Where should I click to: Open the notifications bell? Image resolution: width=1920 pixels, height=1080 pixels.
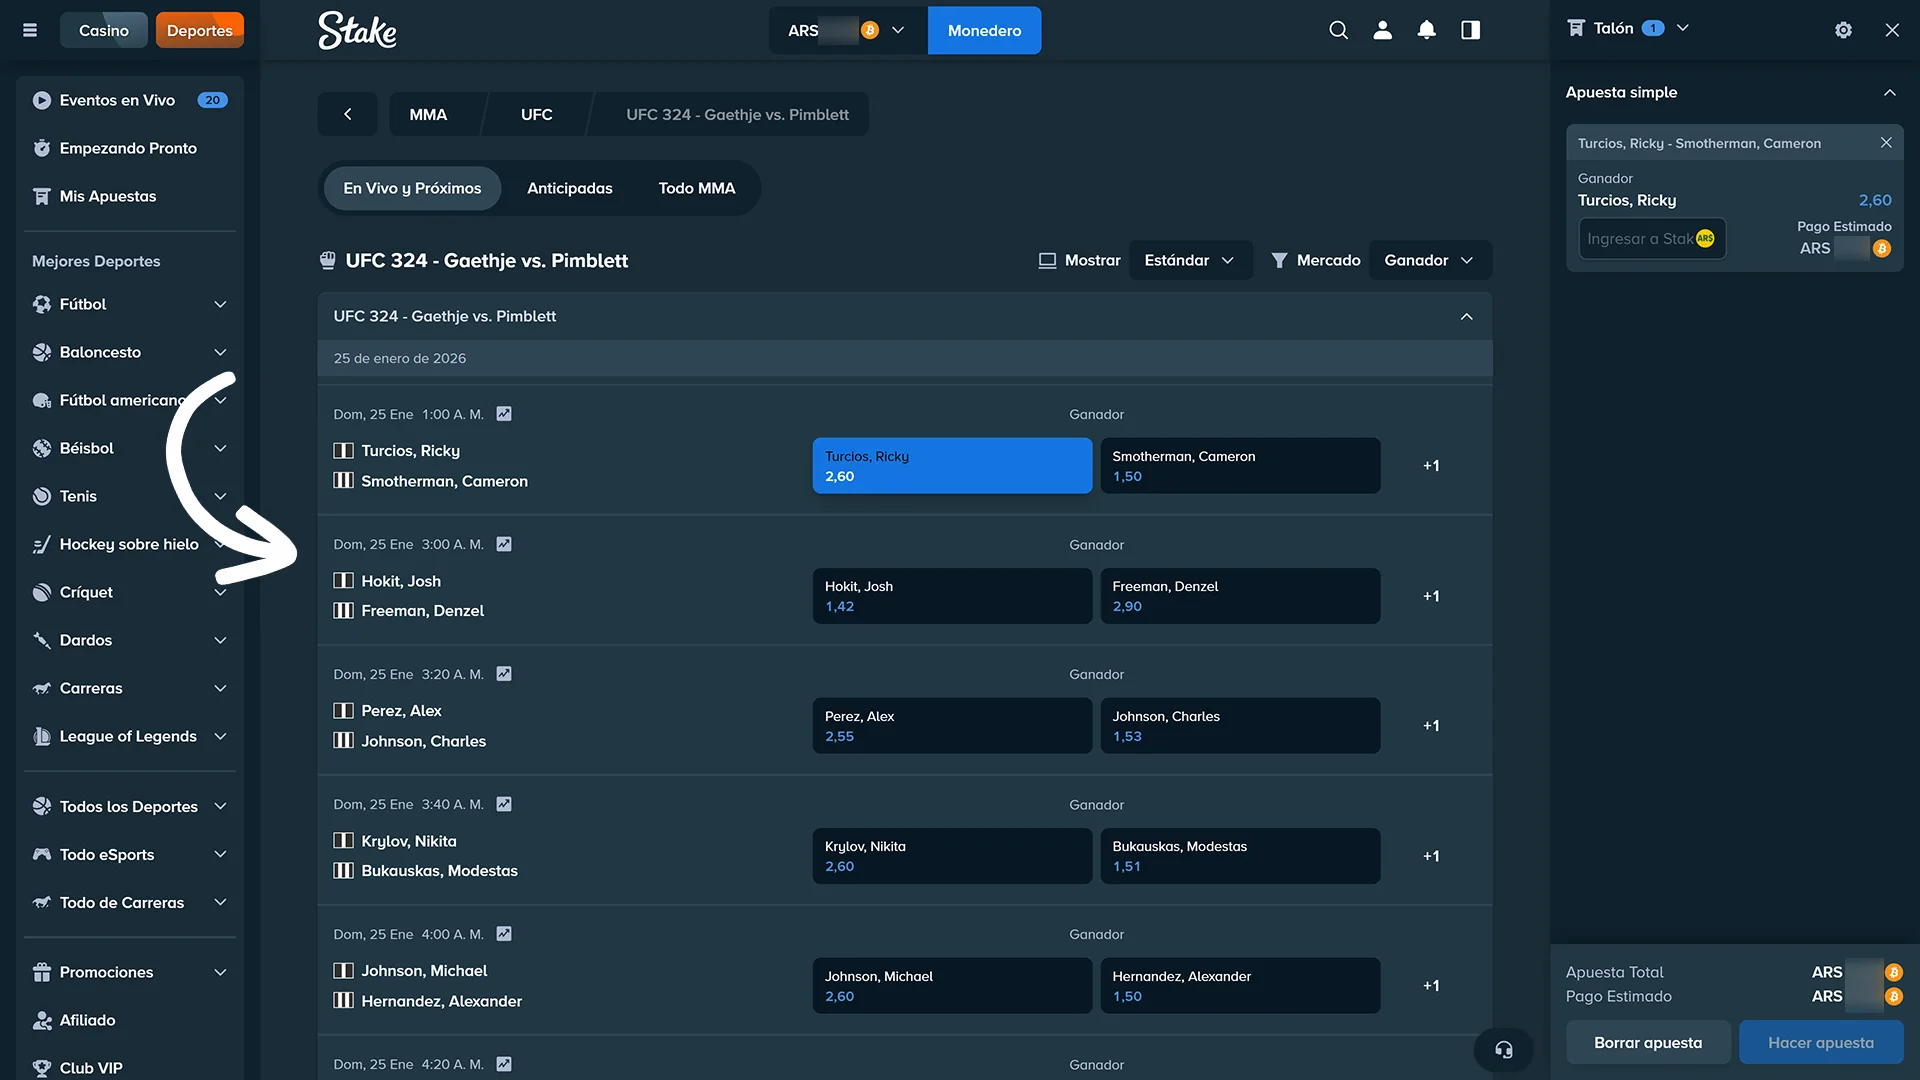click(1426, 30)
